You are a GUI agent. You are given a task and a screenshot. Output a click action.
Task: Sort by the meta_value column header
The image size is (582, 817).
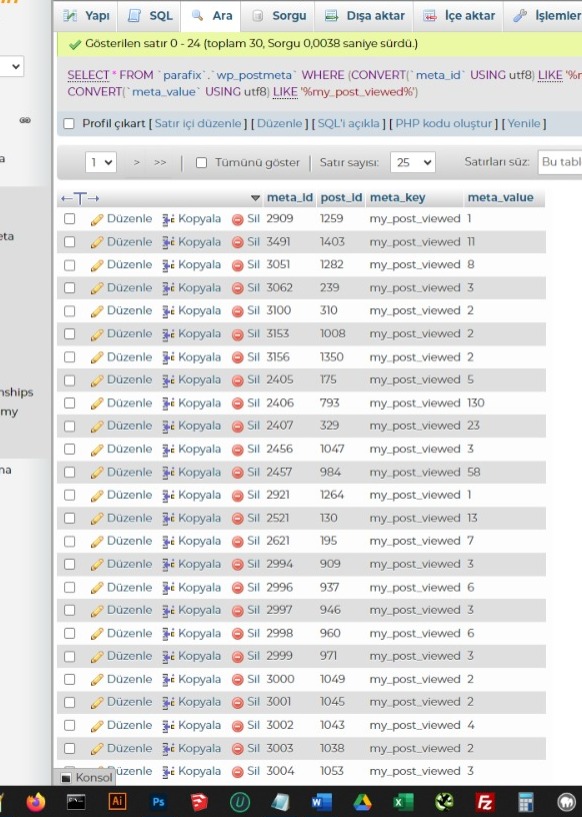[500, 197]
